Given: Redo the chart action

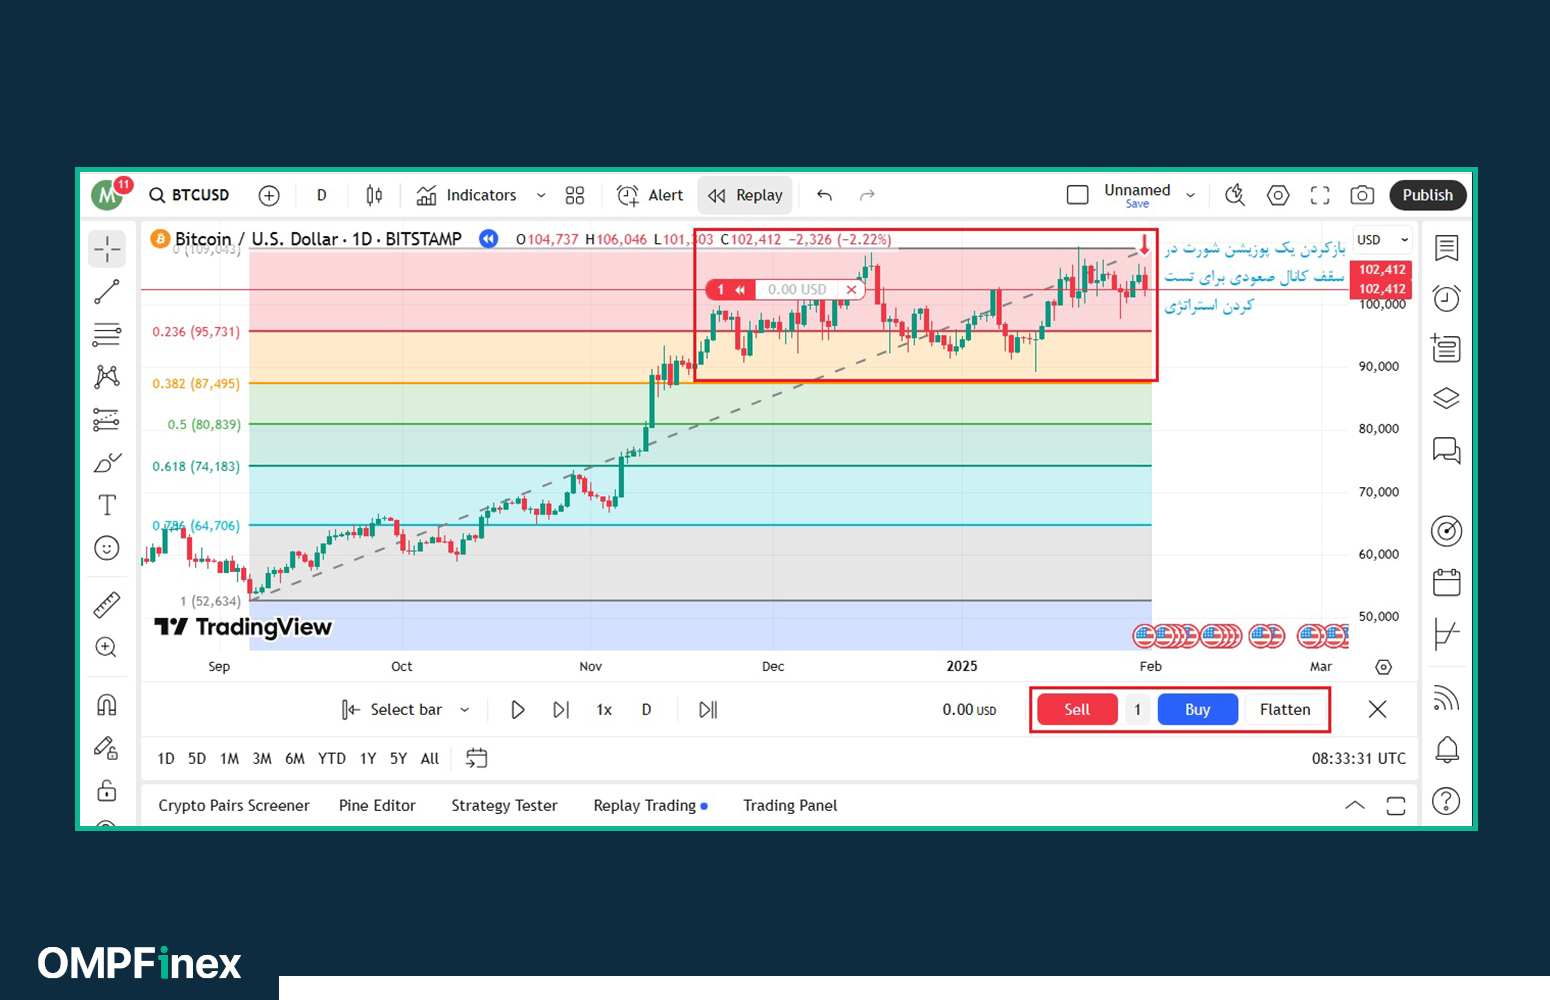Looking at the screenshot, I should (867, 195).
